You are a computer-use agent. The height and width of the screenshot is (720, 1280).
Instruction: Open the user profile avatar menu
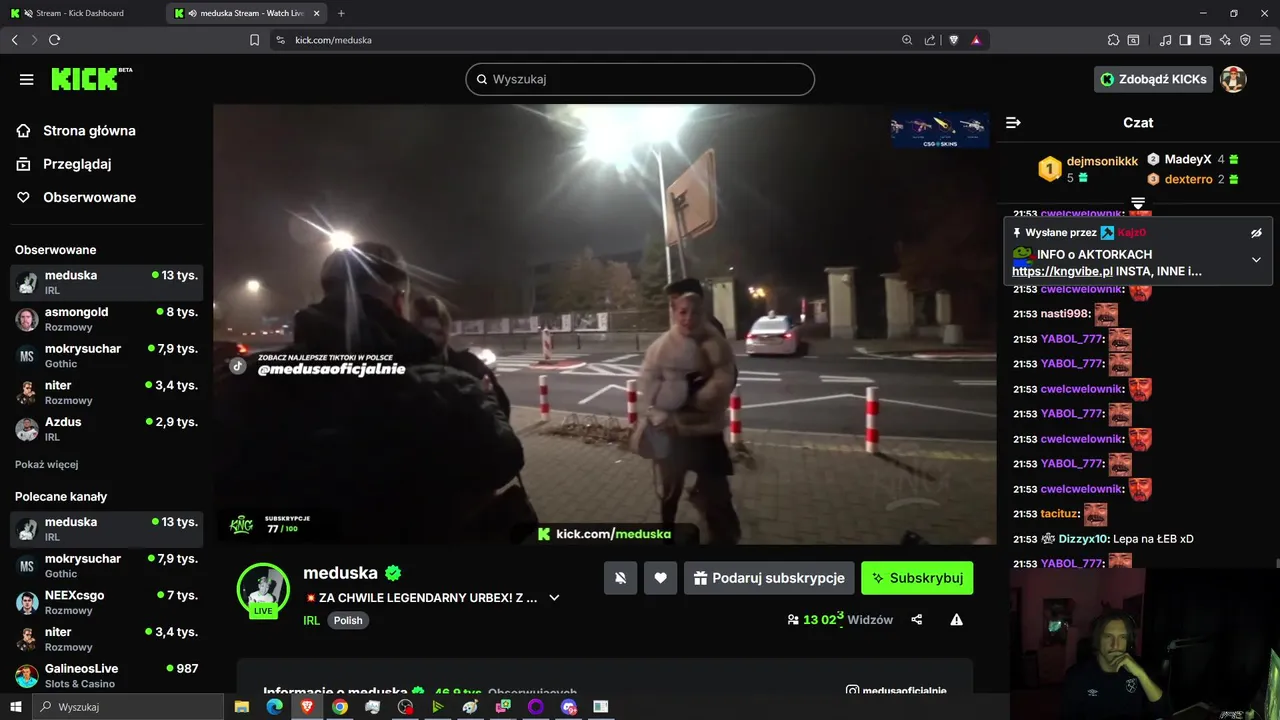tap(1233, 79)
